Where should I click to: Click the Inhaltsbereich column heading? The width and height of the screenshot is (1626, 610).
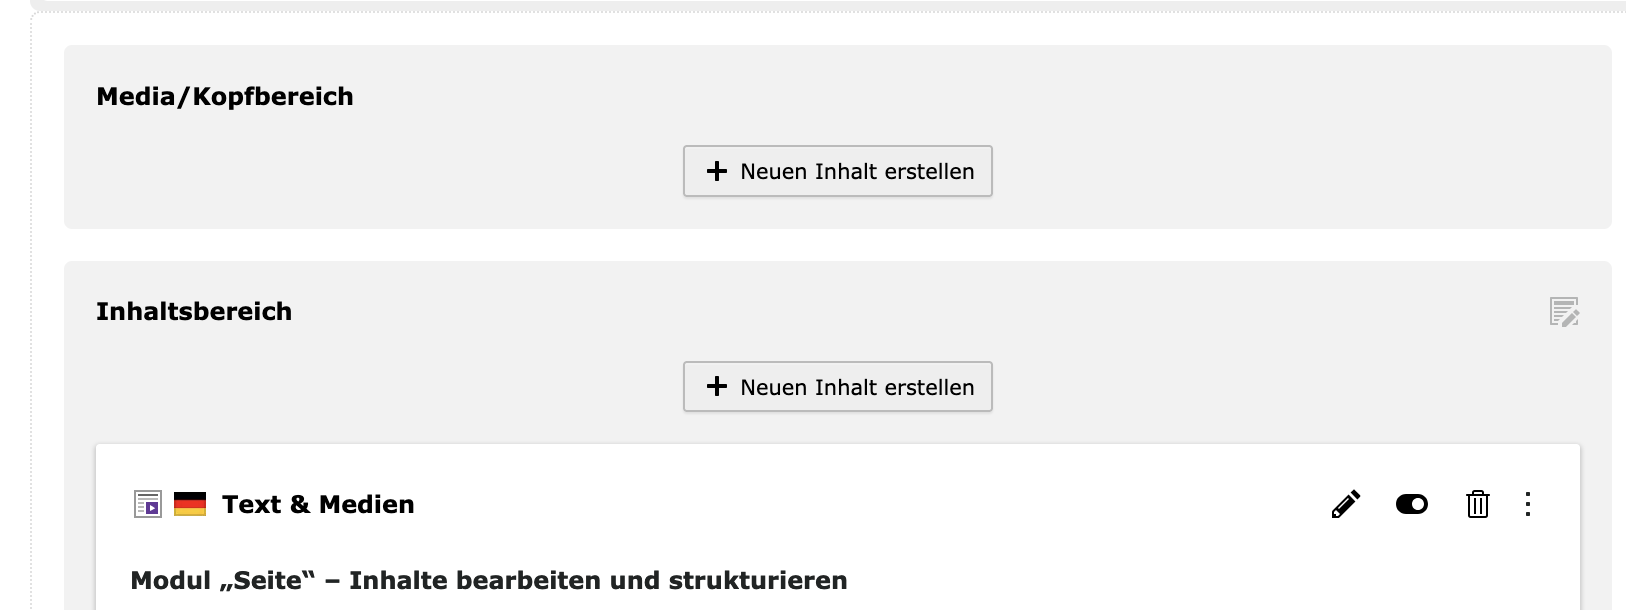[x=194, y=311]
